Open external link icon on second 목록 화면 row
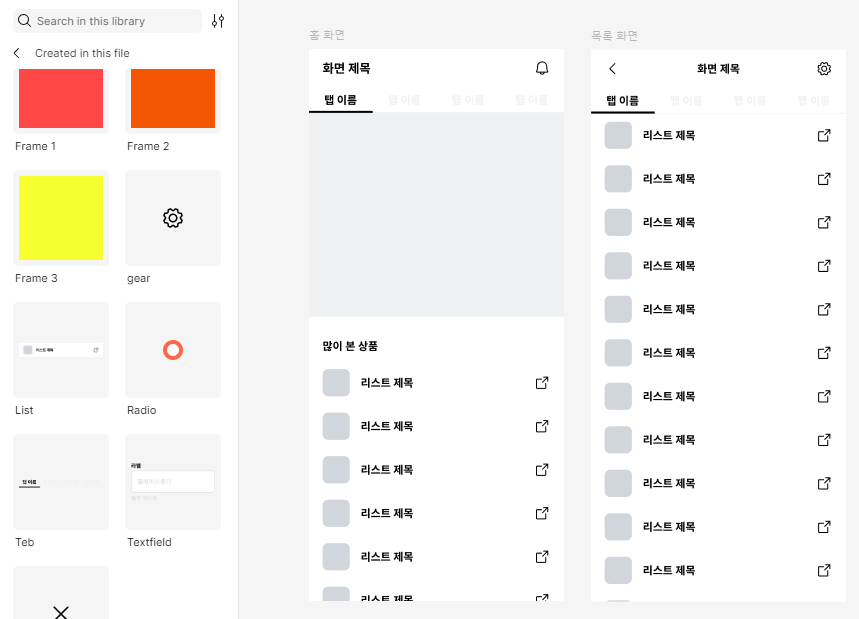Screen dimensions: 859x619 click(824, 179)
